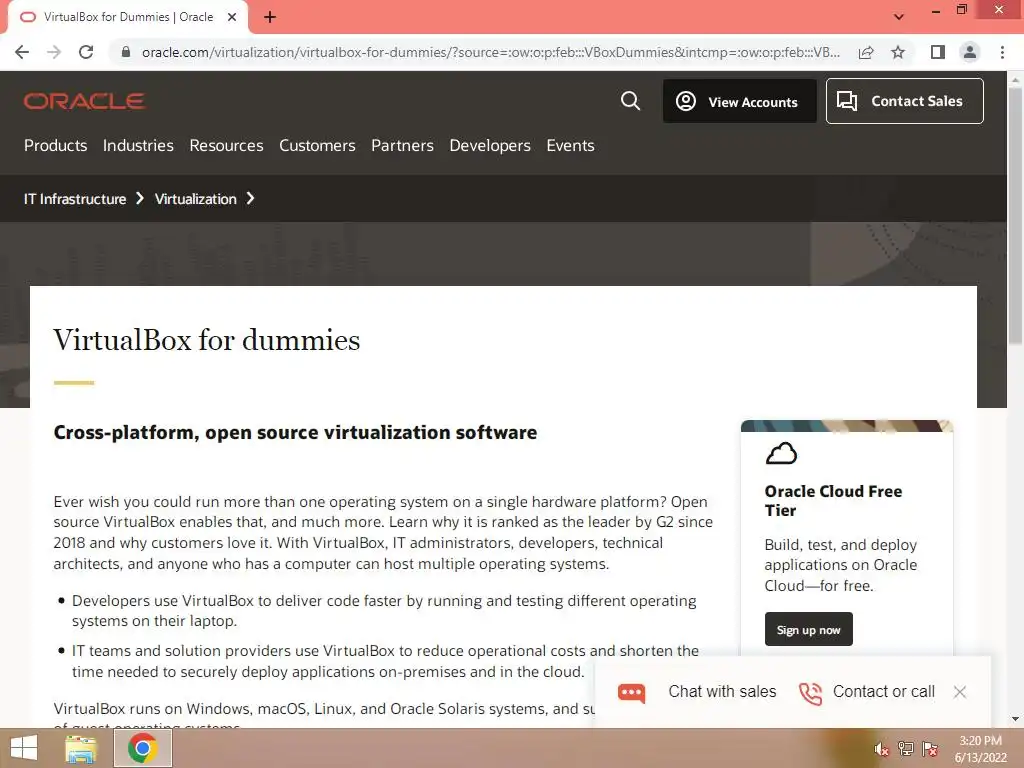Open File Explorer from taskbar
This screenshot has height=768, width=1024.
pyautogui.click(x=81, y=749)
